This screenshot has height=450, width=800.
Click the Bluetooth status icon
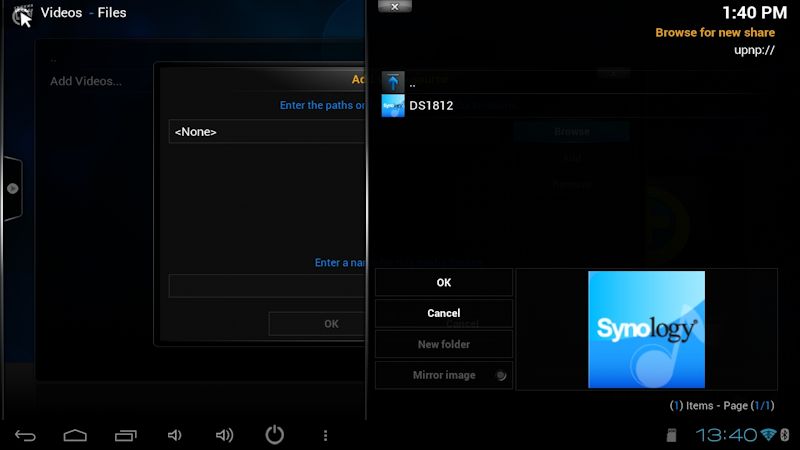pos(785,435)
